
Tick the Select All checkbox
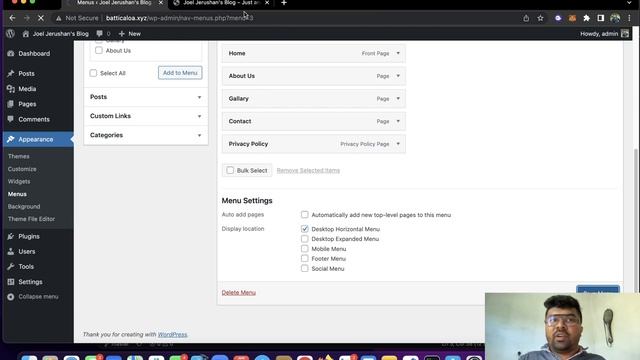(x=93, y=73)
